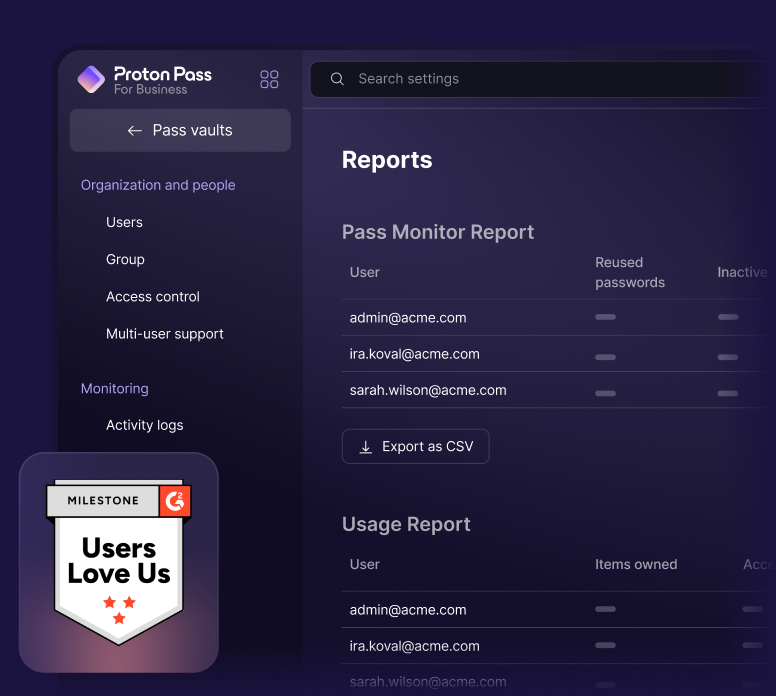Click the Reused passwords column header

click(x=630, y=272)
